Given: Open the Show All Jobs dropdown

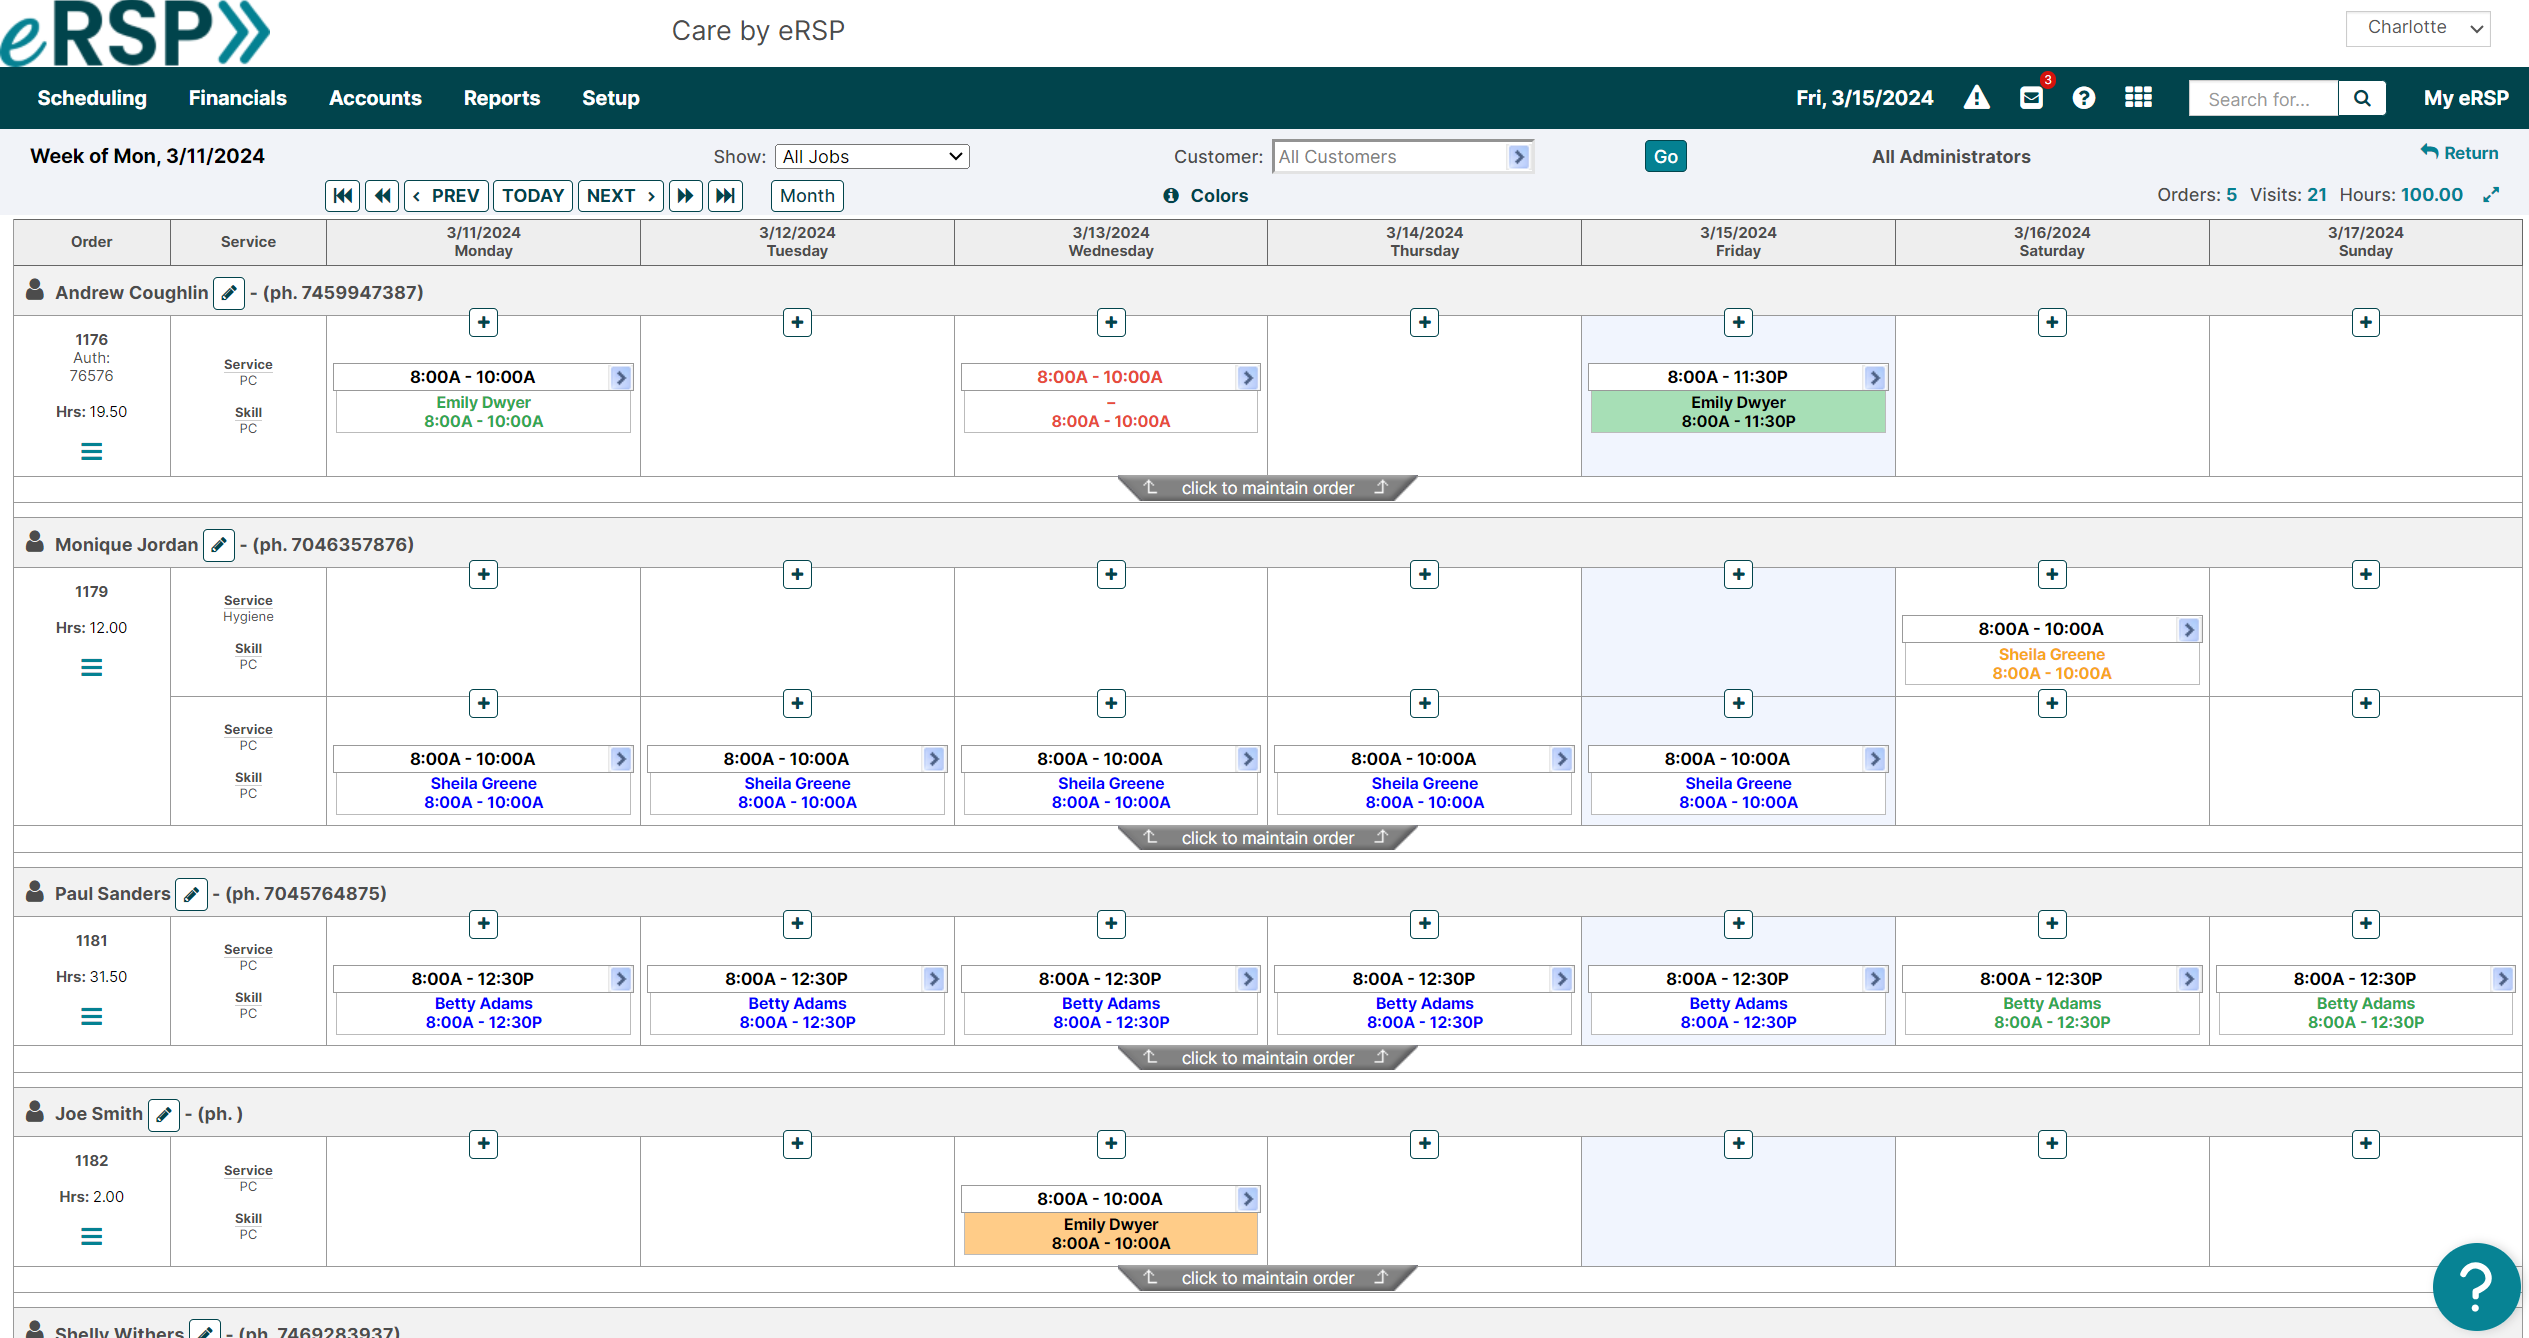Looking at the screenshot, I should (x=870, y=156).
